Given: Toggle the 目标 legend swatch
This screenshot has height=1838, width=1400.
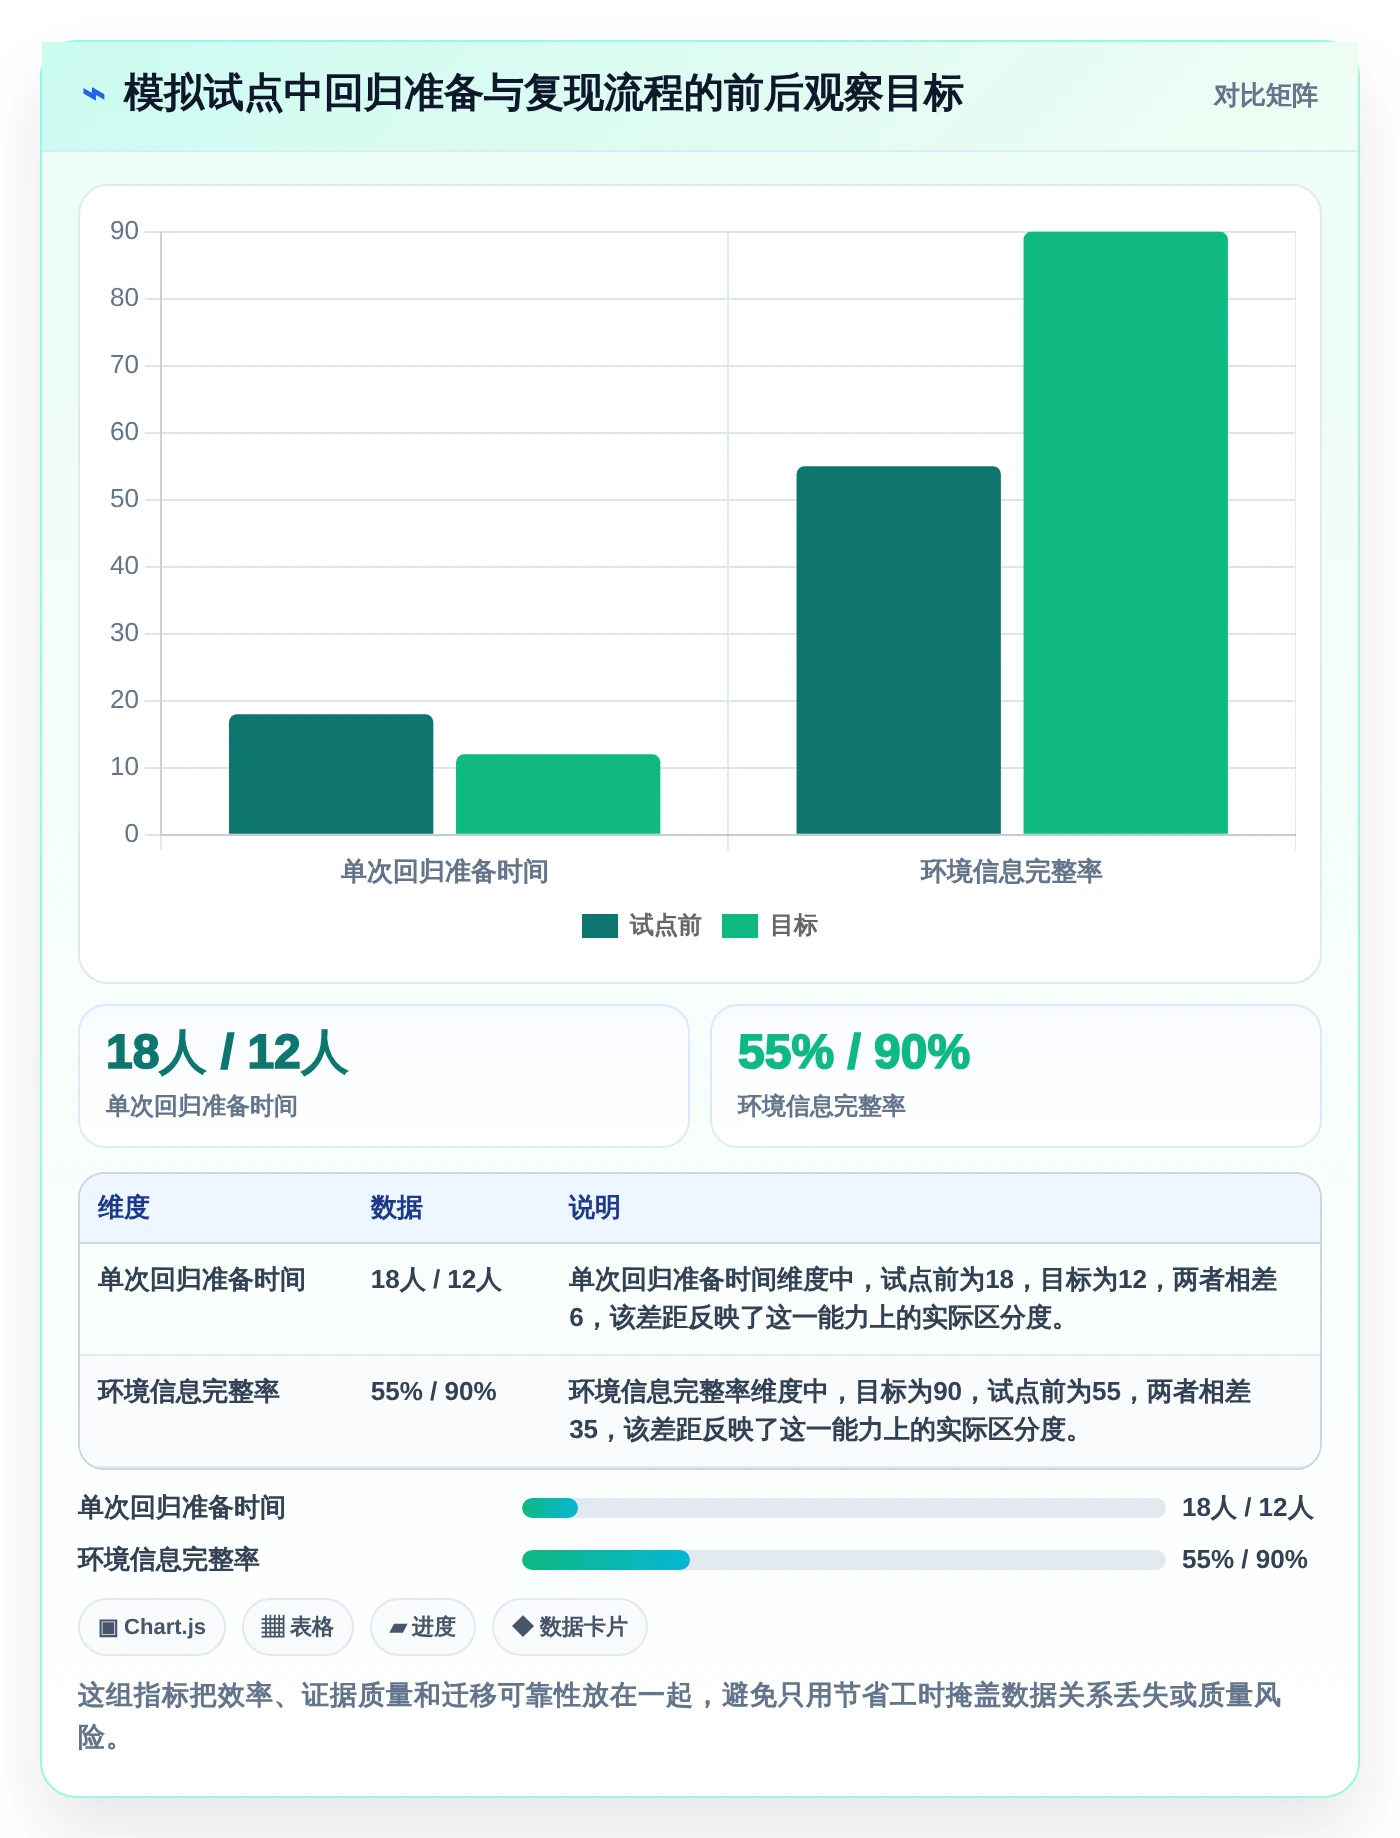Looking at the screenshot, I should [x=739, y=926].
